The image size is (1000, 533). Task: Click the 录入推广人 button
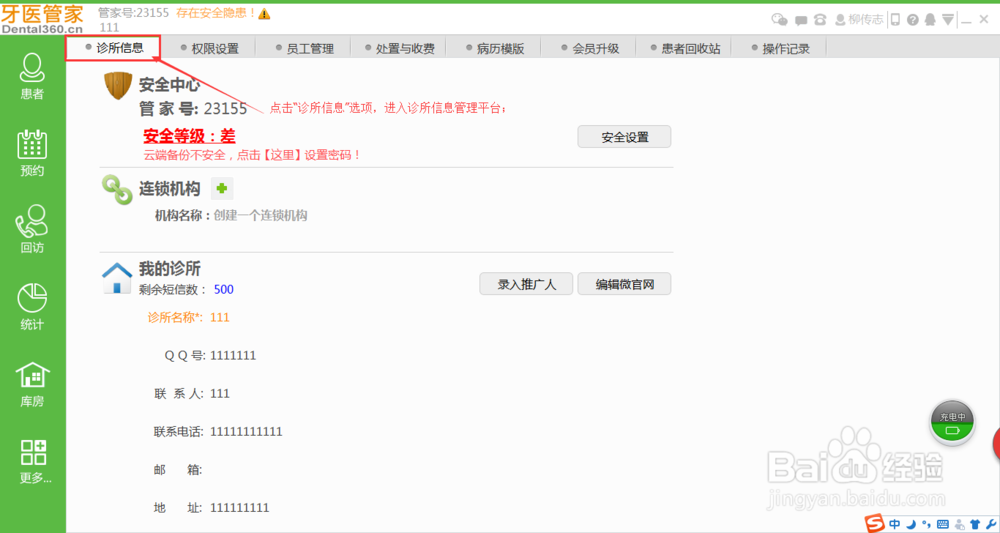(x=526, y=284)
